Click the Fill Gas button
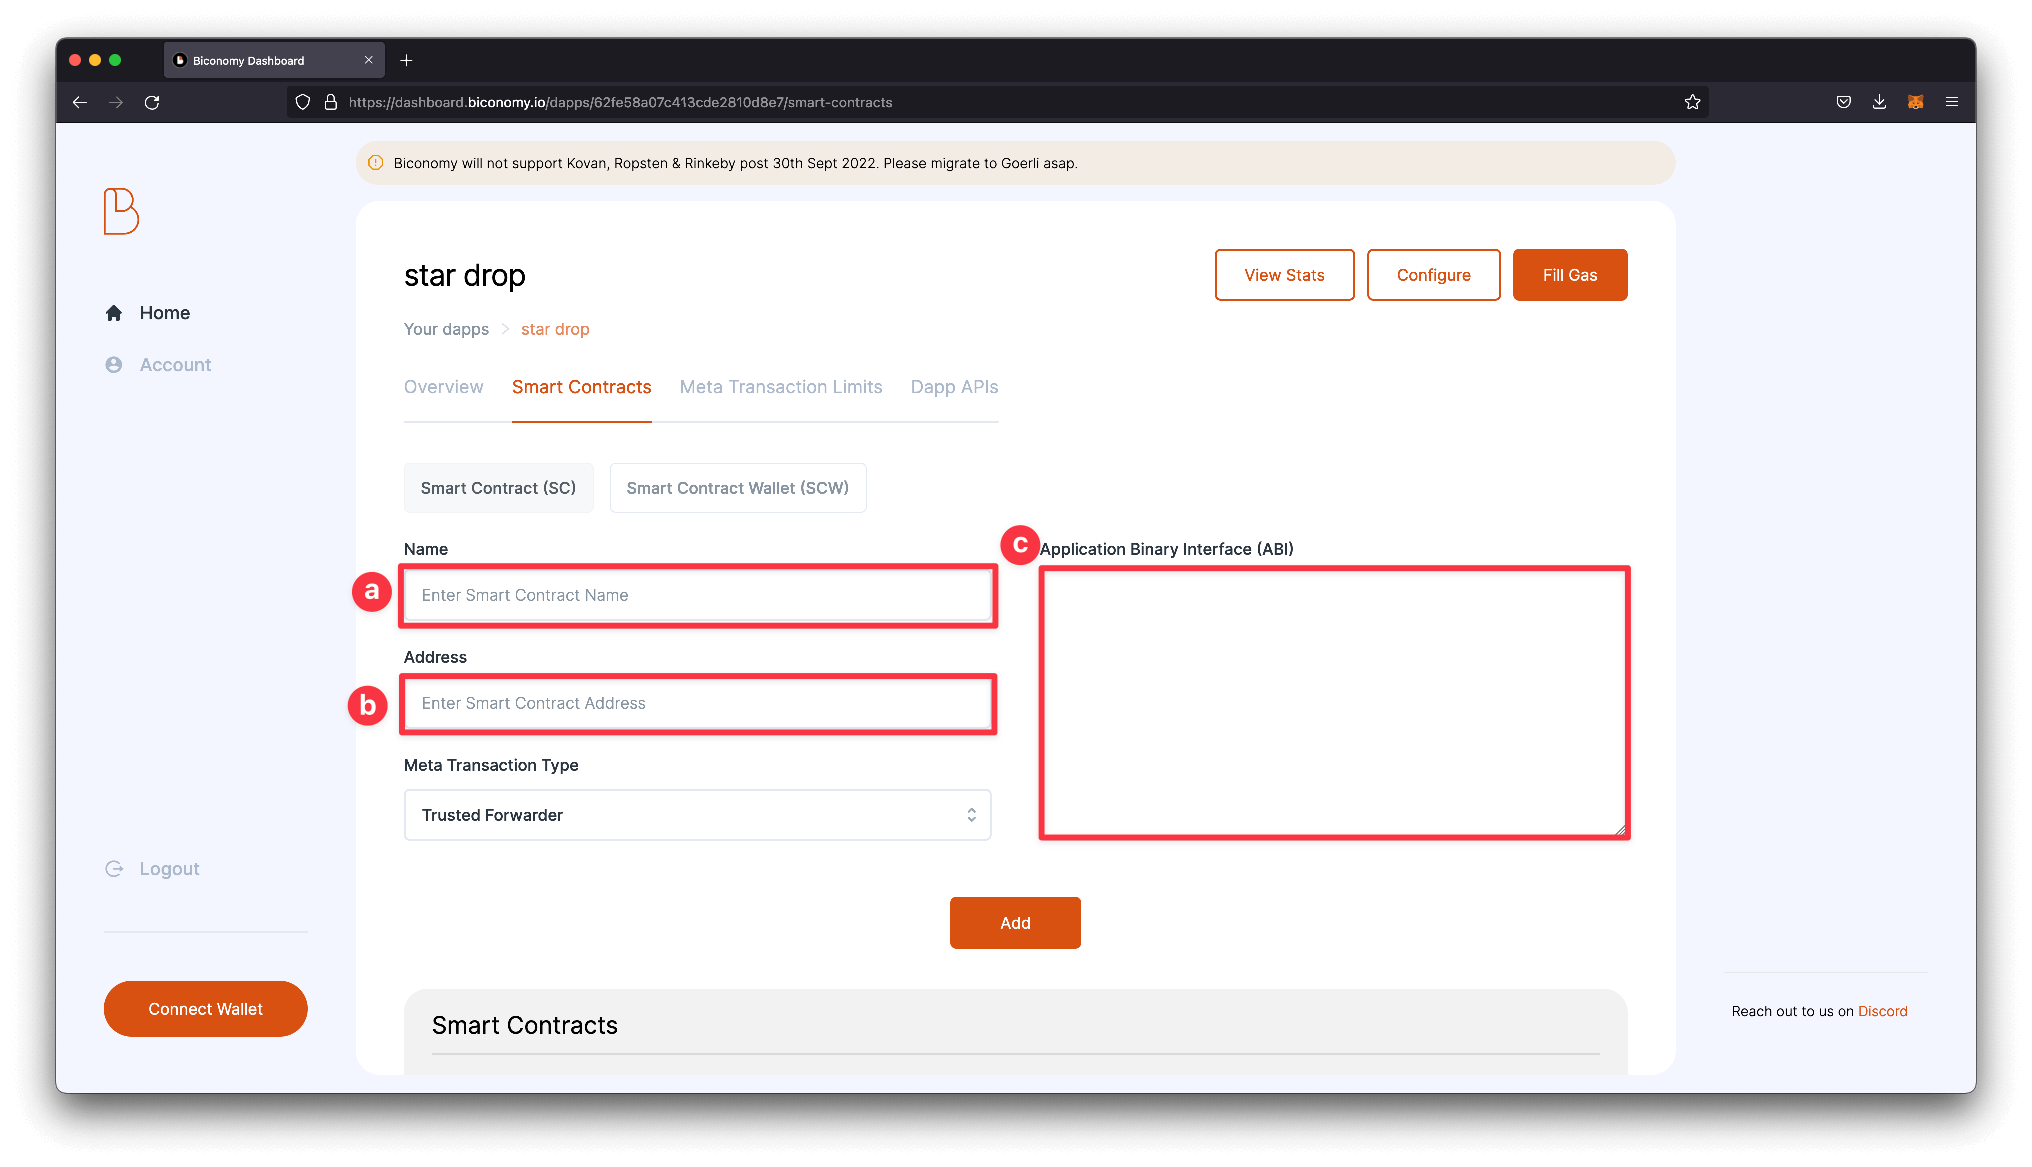Viewport: 2032px width, 1167px height. (x=1569, y=274)
